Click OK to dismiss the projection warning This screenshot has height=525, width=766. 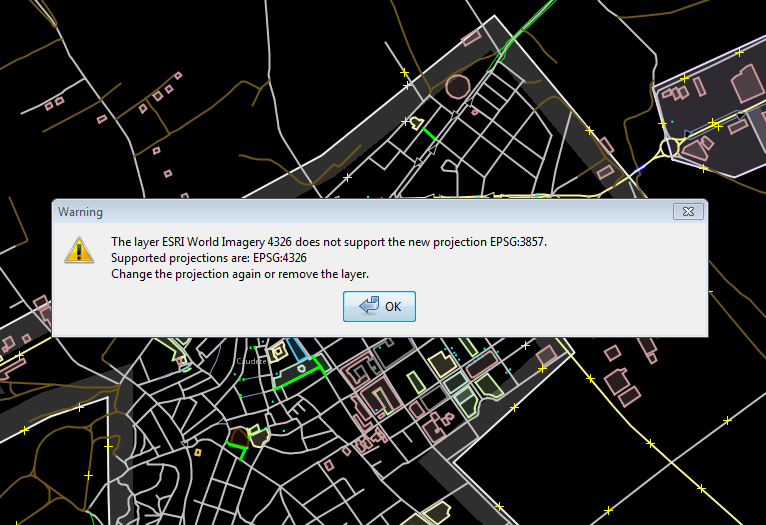tap(379, 306)
